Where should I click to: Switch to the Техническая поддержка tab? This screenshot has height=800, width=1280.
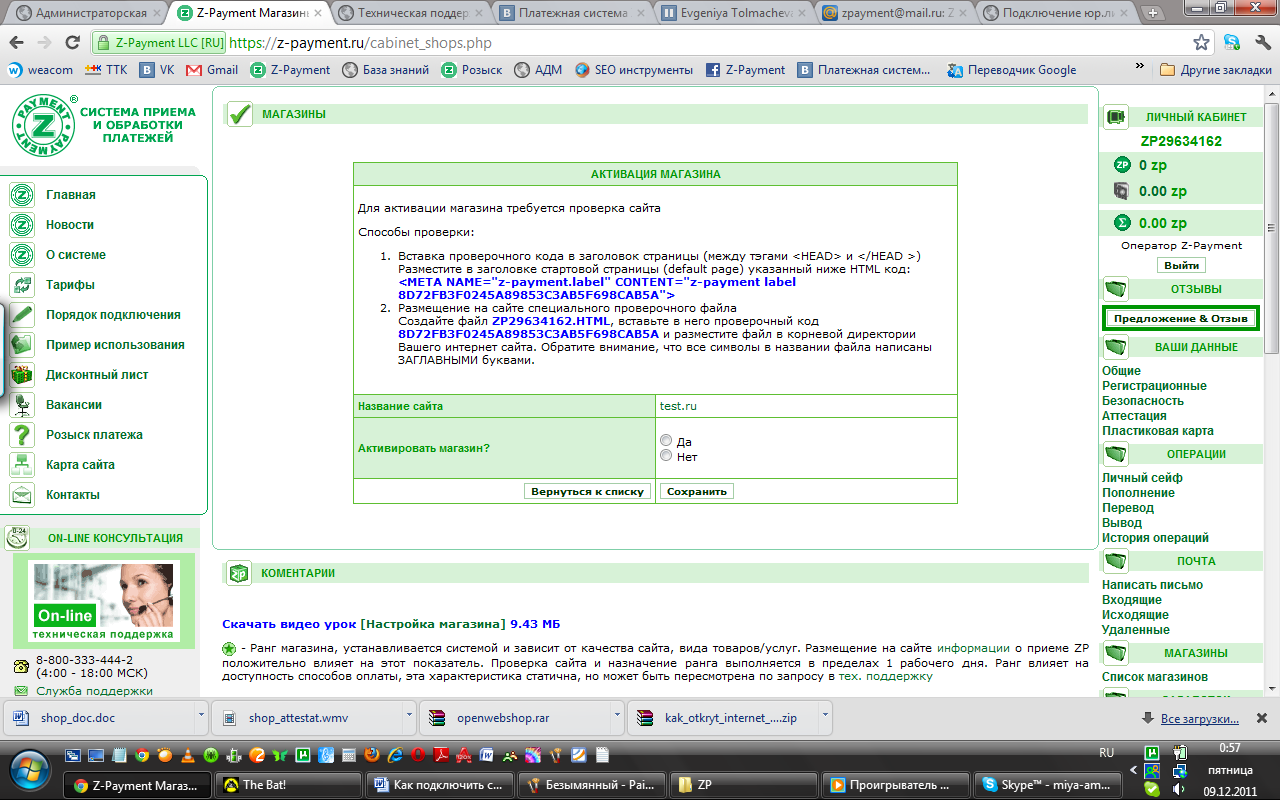[x=409, y=14]
